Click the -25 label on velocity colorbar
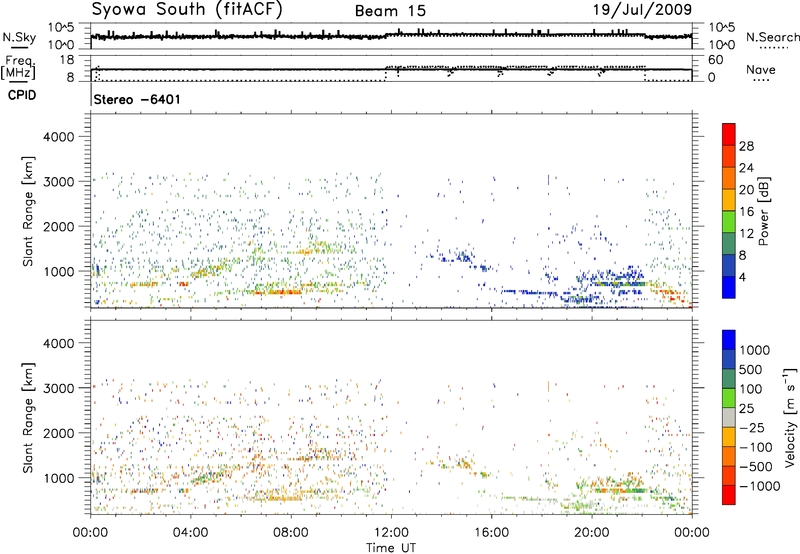Viewport: 800px width, 554px height. (x=752, y=427)
